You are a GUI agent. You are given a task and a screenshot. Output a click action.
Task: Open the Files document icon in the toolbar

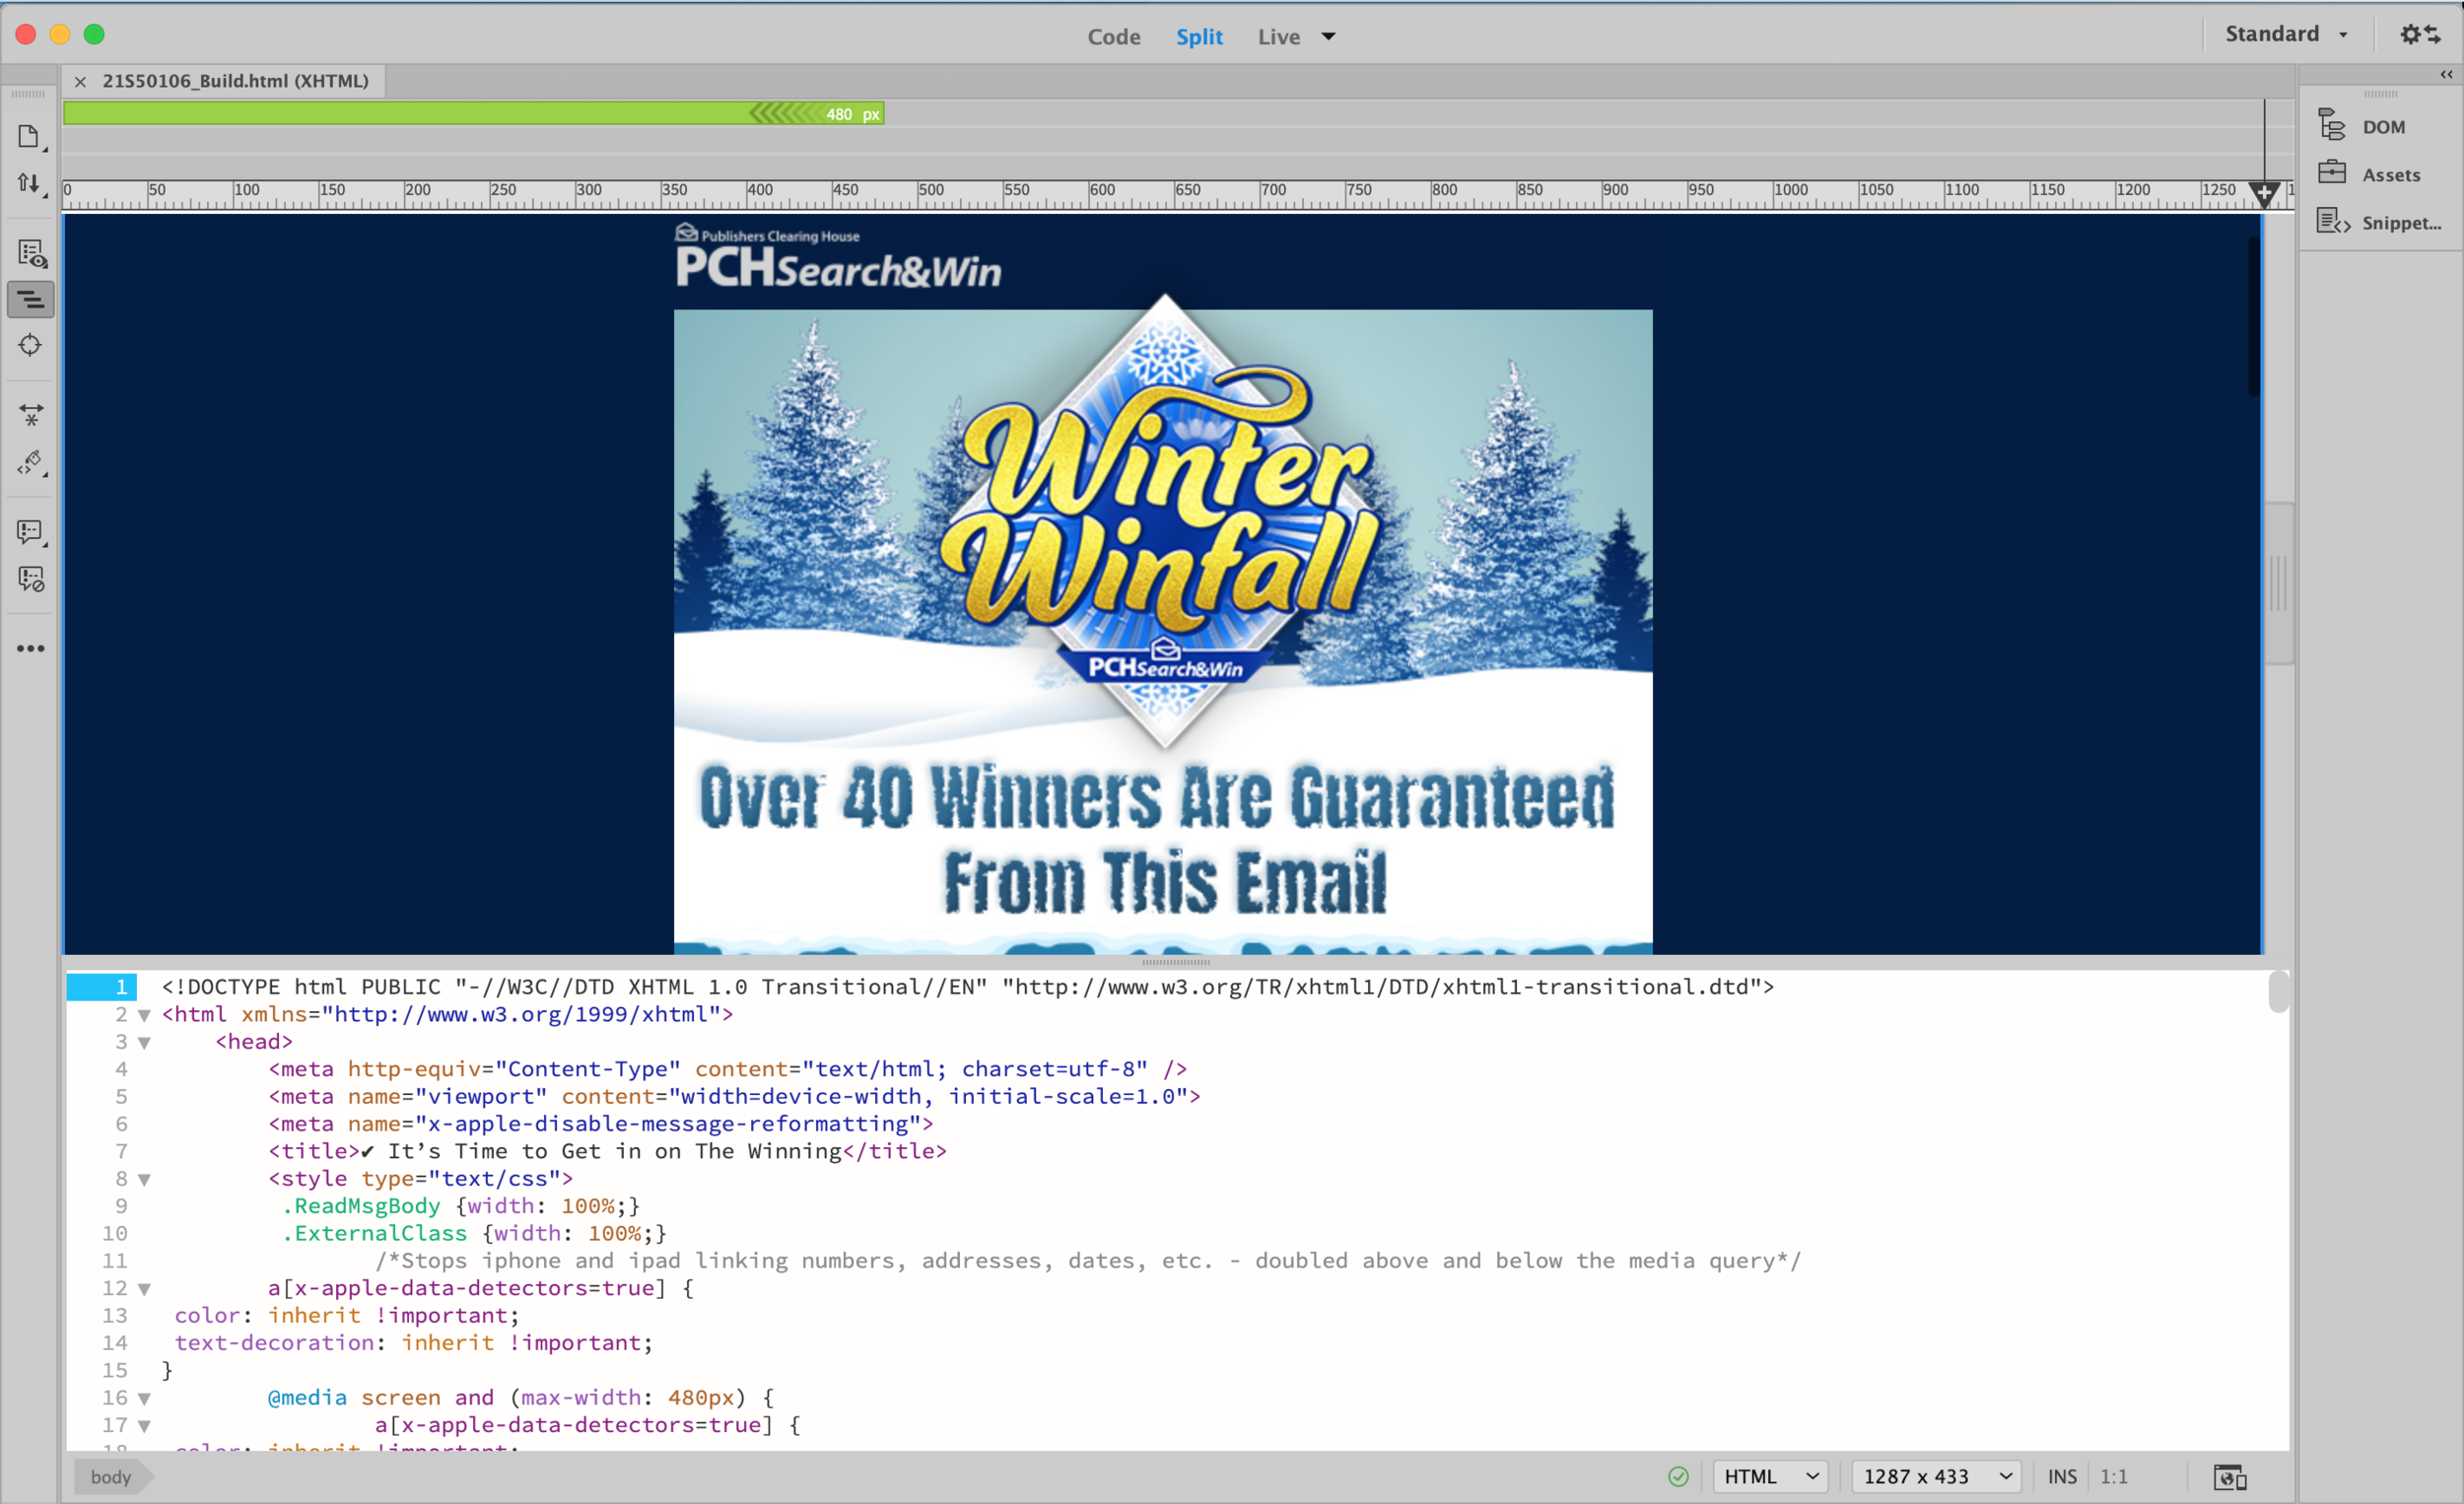29,137
